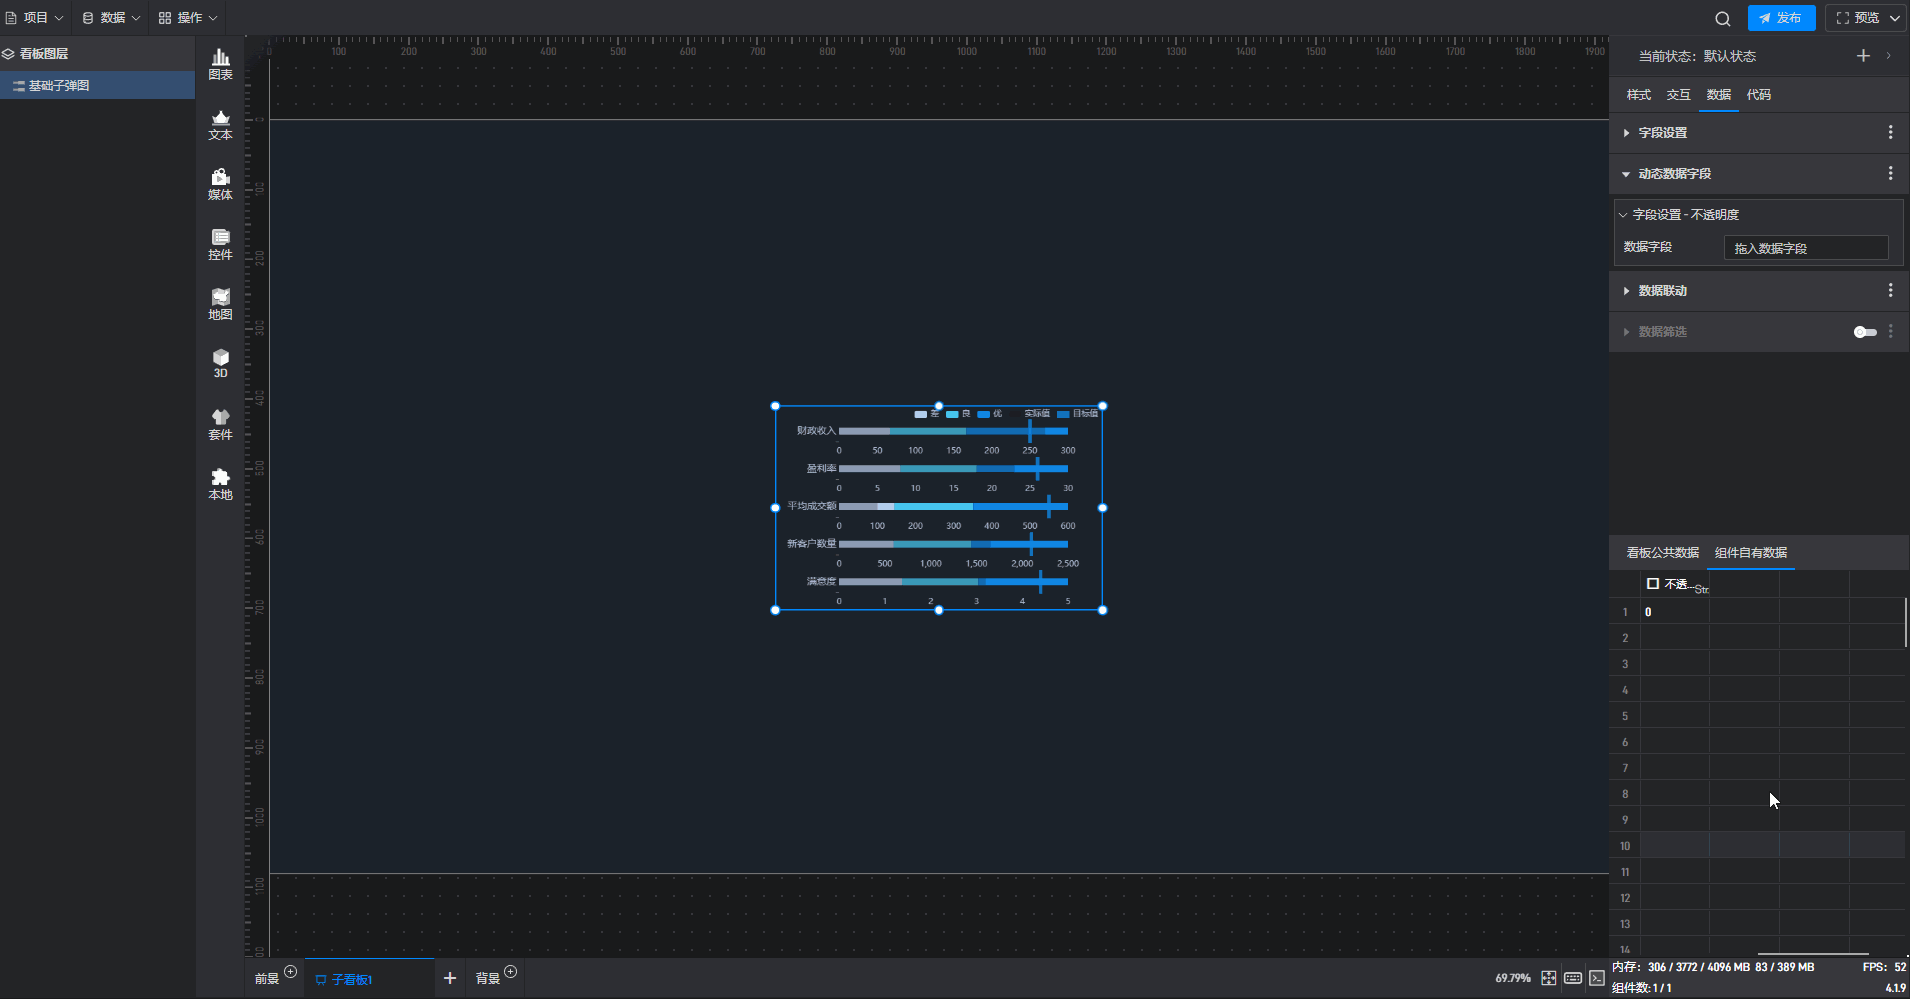
Task: Open the 地图 map components icon
Action: click(220, 304)
